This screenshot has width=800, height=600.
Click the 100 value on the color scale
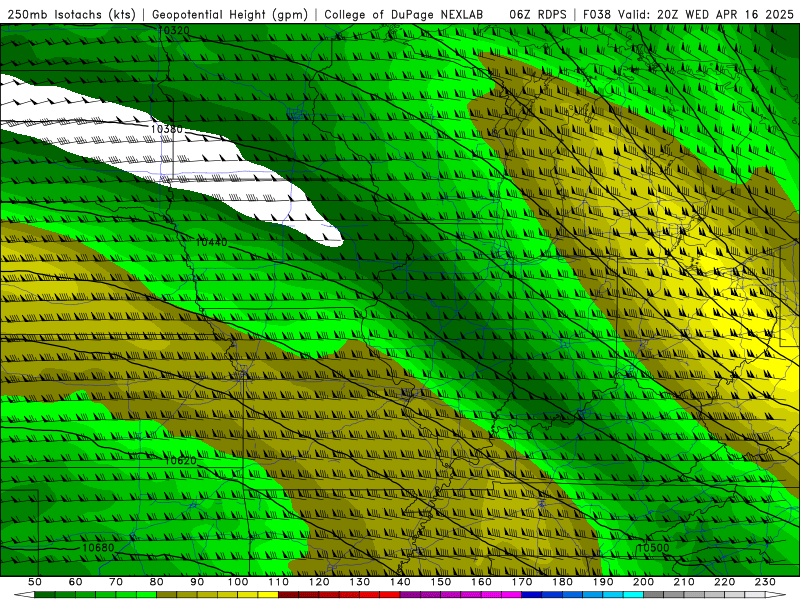[238, 582]
